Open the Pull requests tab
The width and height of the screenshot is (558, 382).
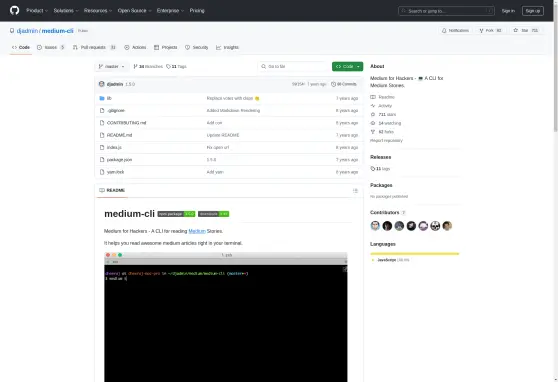point(94,47)
